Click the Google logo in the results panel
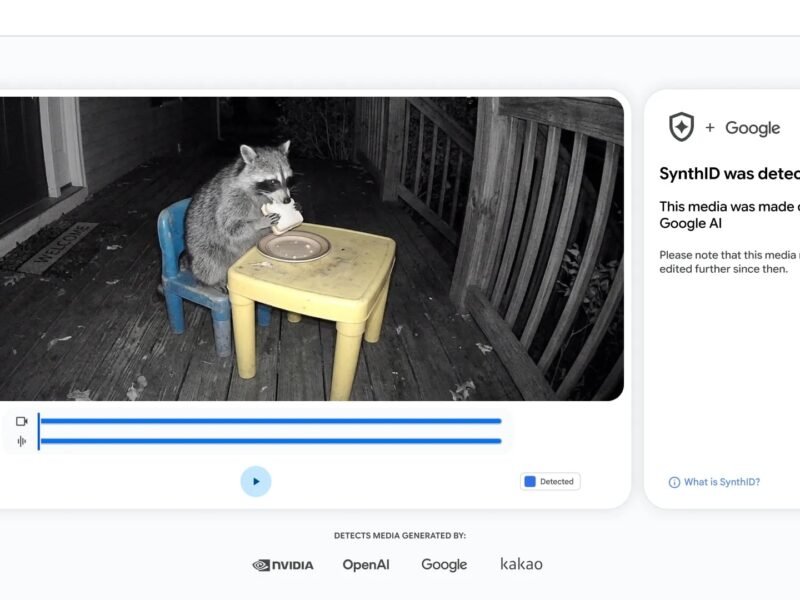This screenshot has height=600, width=800. (753, 128)
